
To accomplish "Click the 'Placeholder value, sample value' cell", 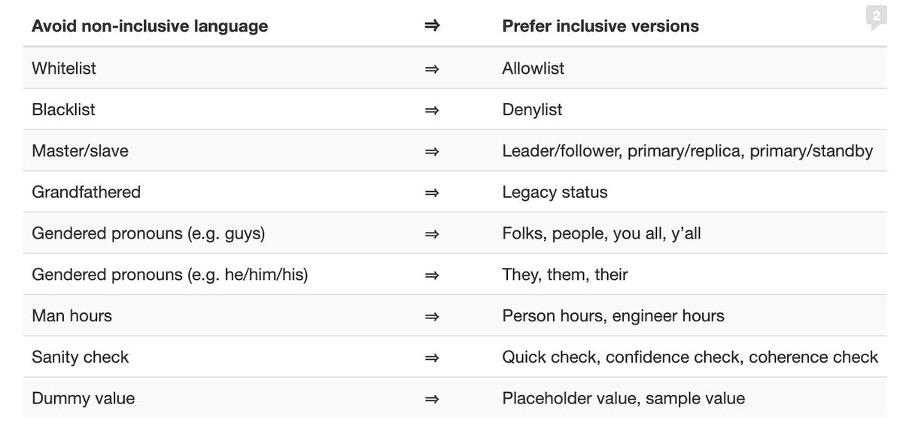I will (x=623, y=398).
